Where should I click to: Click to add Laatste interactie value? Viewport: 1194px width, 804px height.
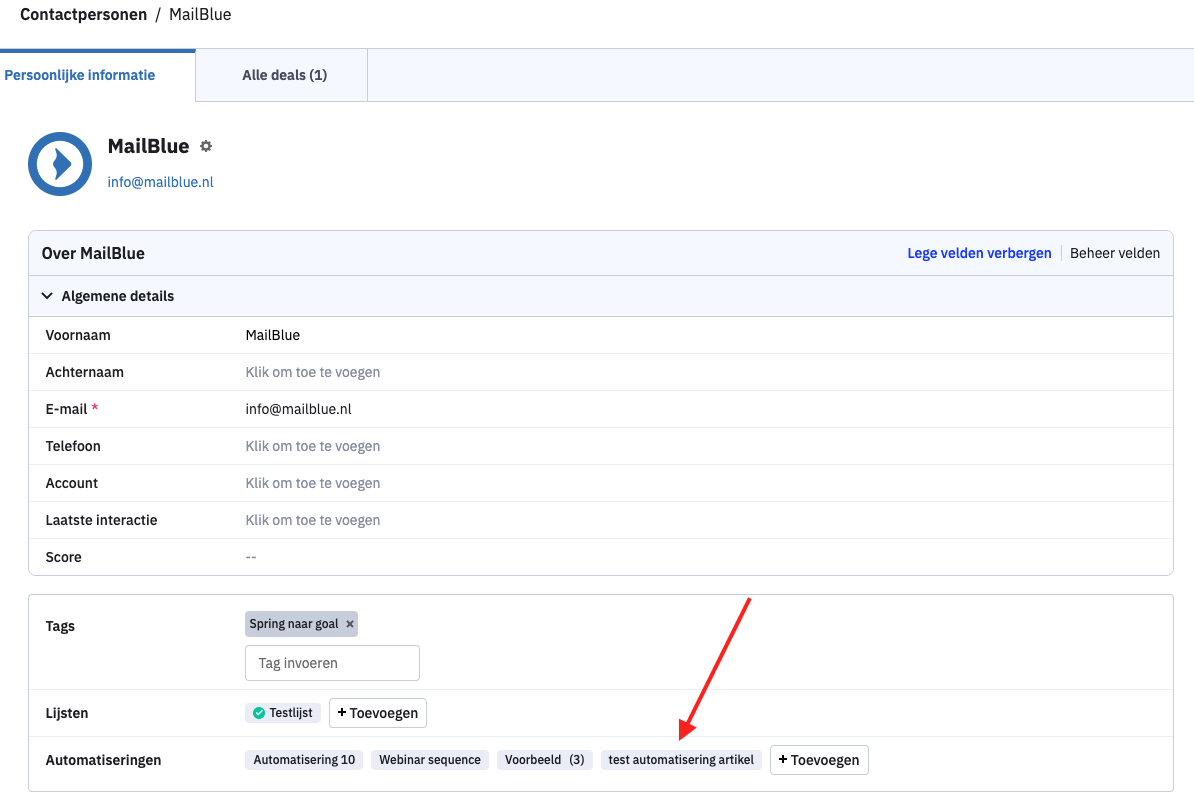[313, 521]
